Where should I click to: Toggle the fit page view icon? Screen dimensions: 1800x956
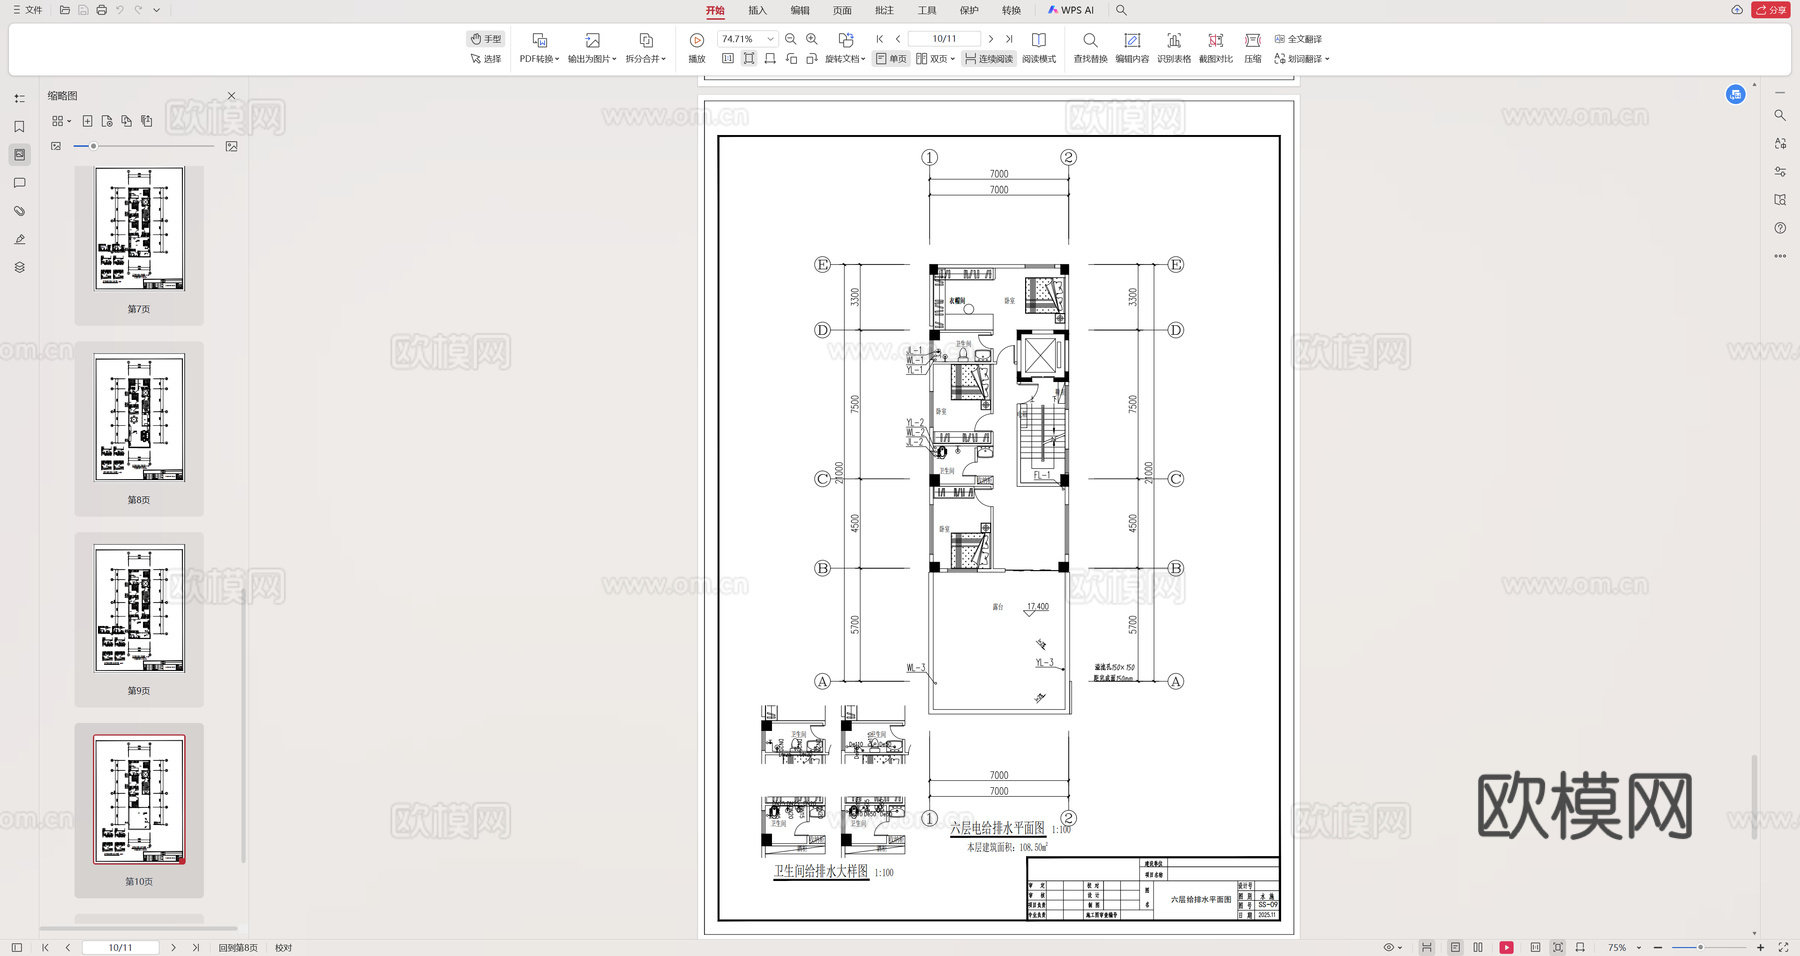749,59
